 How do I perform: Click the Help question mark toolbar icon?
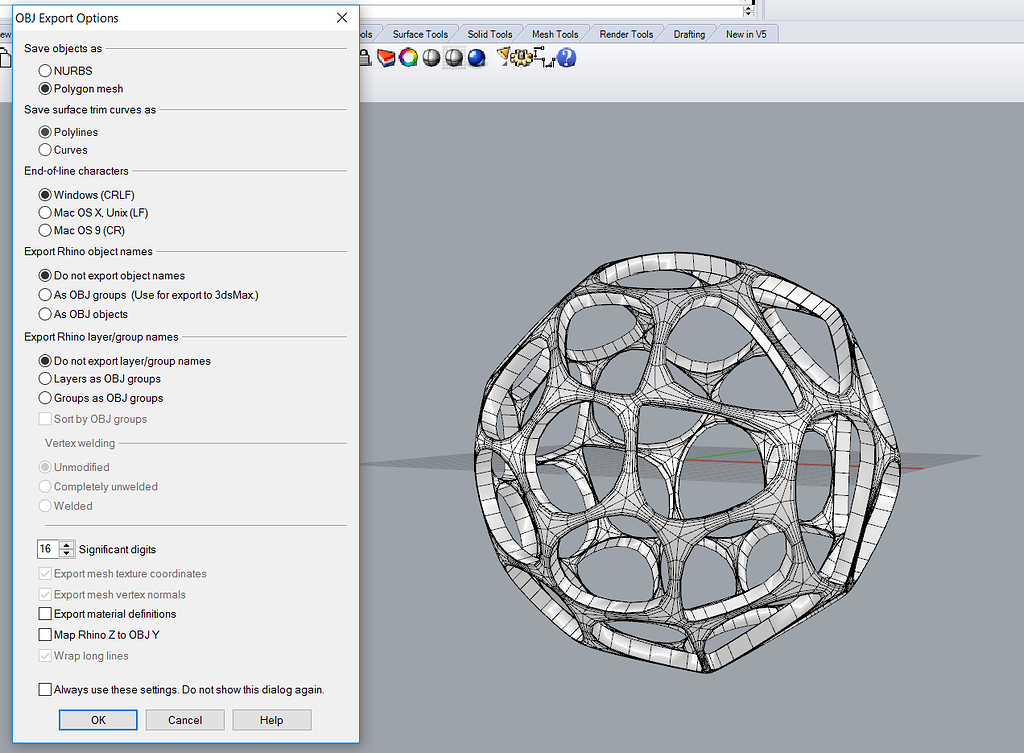565,57
